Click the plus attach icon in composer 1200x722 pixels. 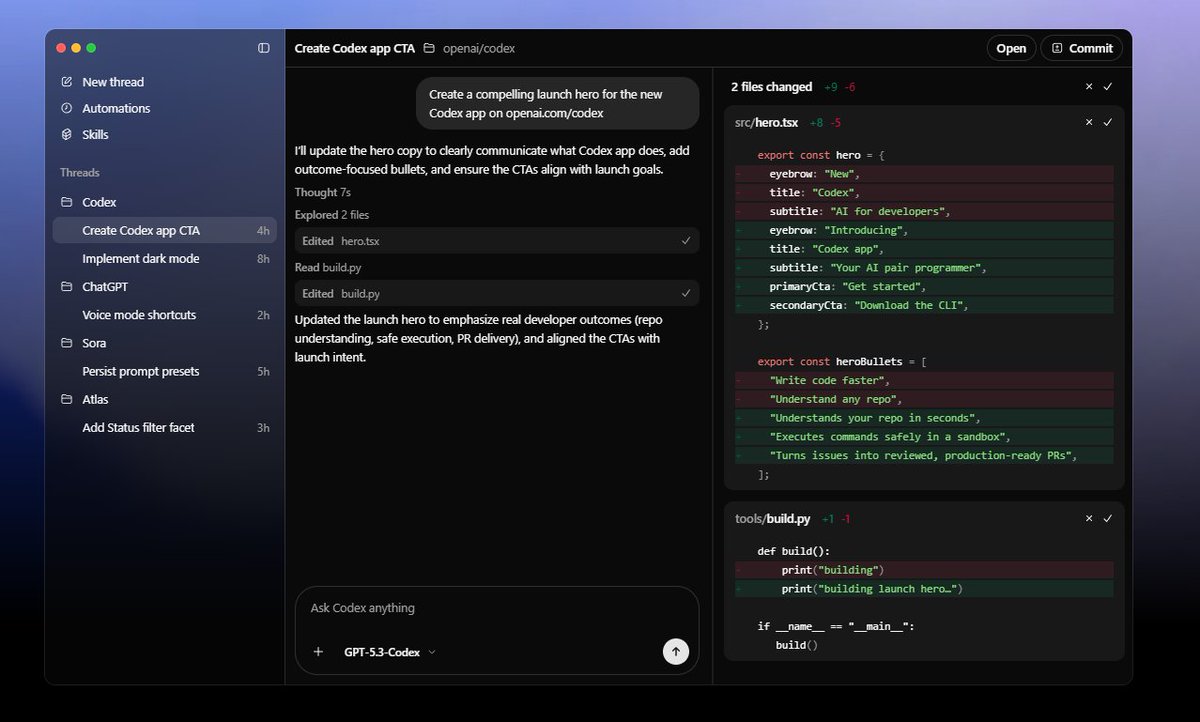point(318,652)
